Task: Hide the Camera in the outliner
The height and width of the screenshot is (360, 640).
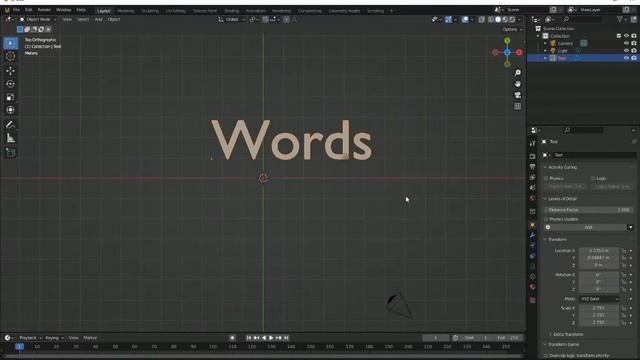Action: [626, 43]
